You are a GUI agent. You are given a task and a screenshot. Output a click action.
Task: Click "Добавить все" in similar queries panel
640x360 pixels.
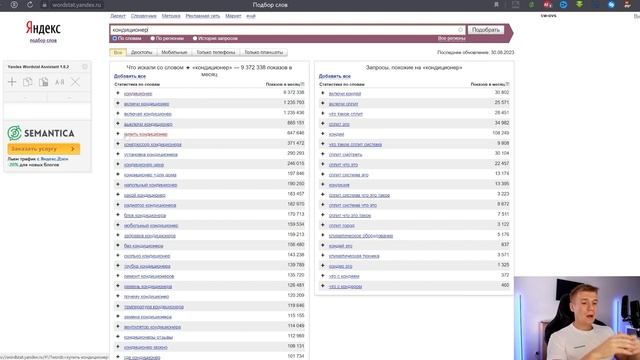(x=335, y=76)
